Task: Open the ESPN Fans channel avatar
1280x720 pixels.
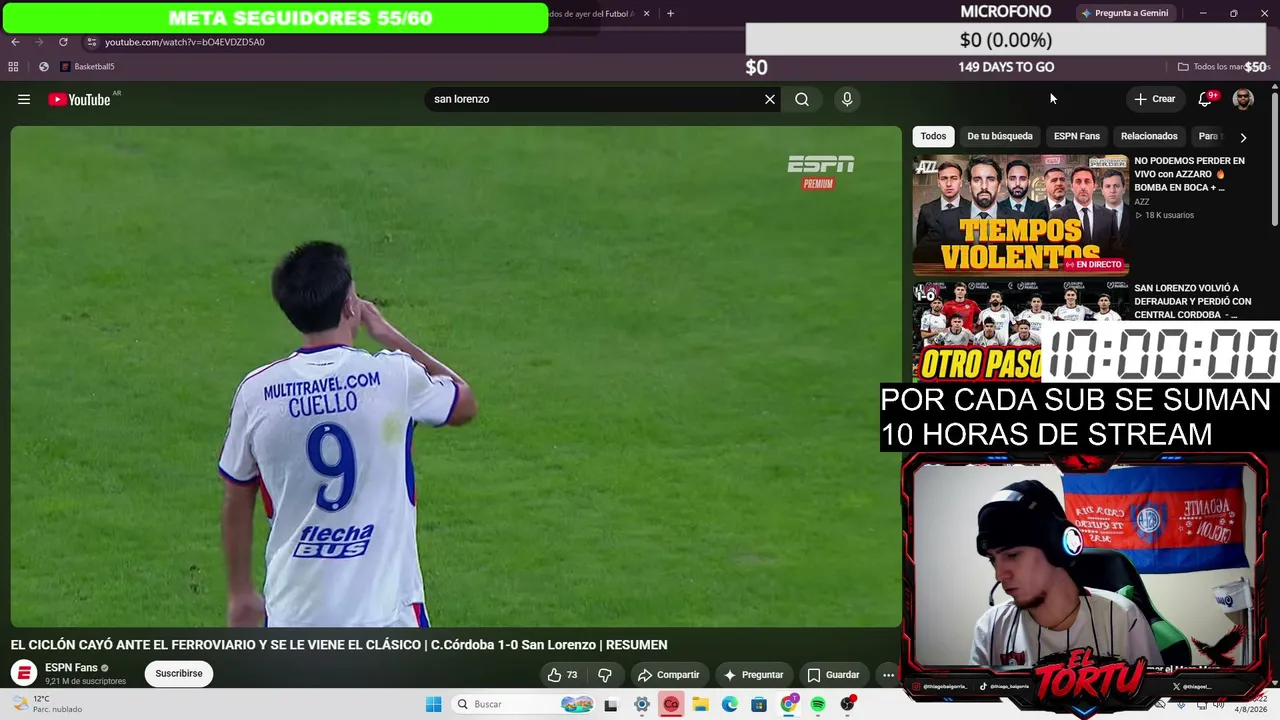Action: 24,673
